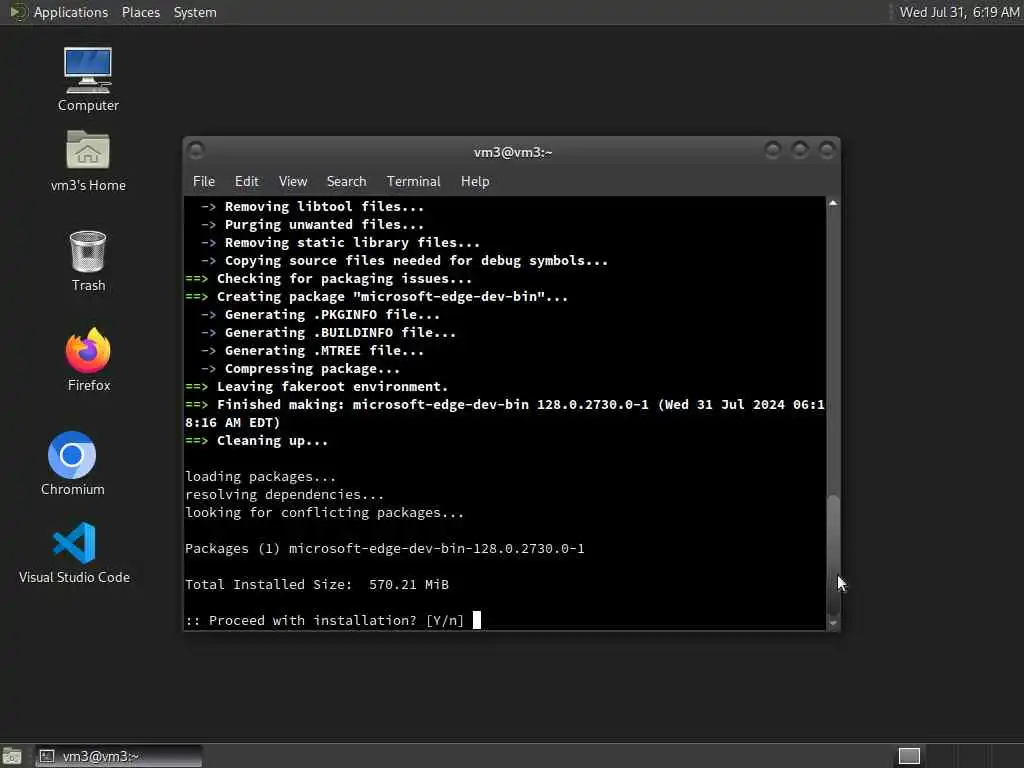1024x768 pixels.
Task: Click the workspace switcher in bottom panel
Action: pyautogui.click(x=909, y=756)
